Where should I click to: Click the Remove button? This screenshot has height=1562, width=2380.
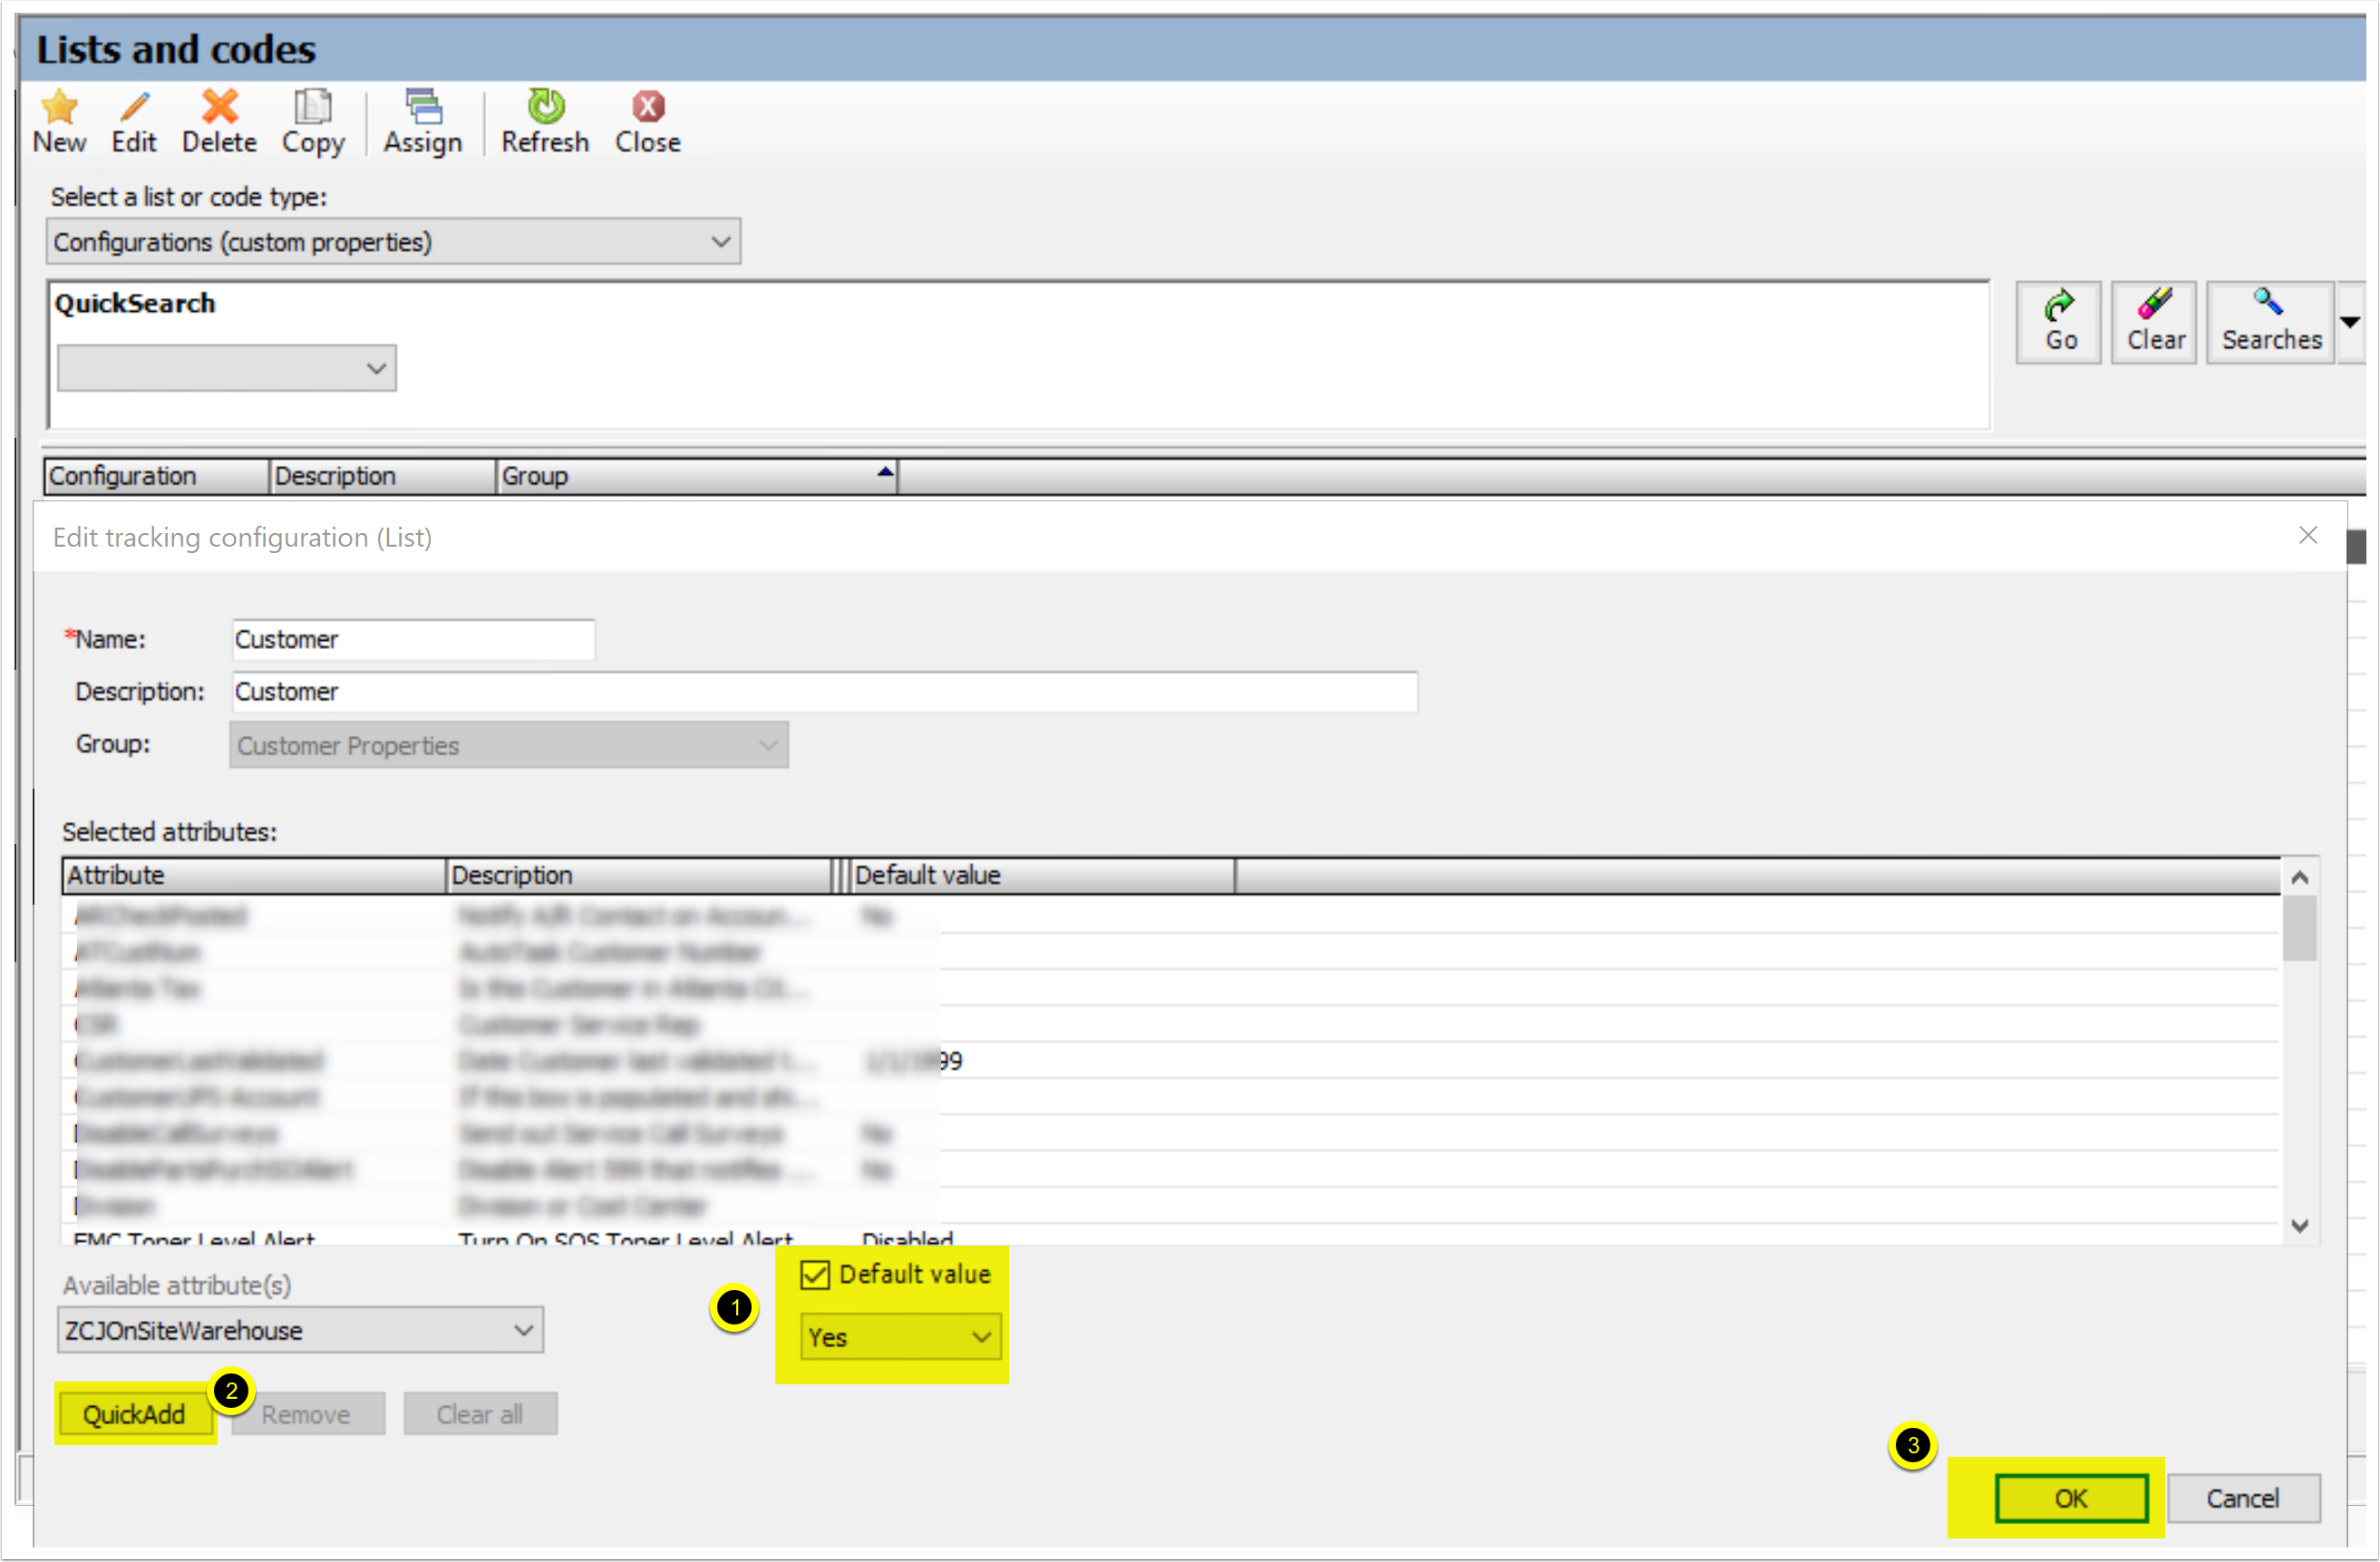pos(307,1415)
